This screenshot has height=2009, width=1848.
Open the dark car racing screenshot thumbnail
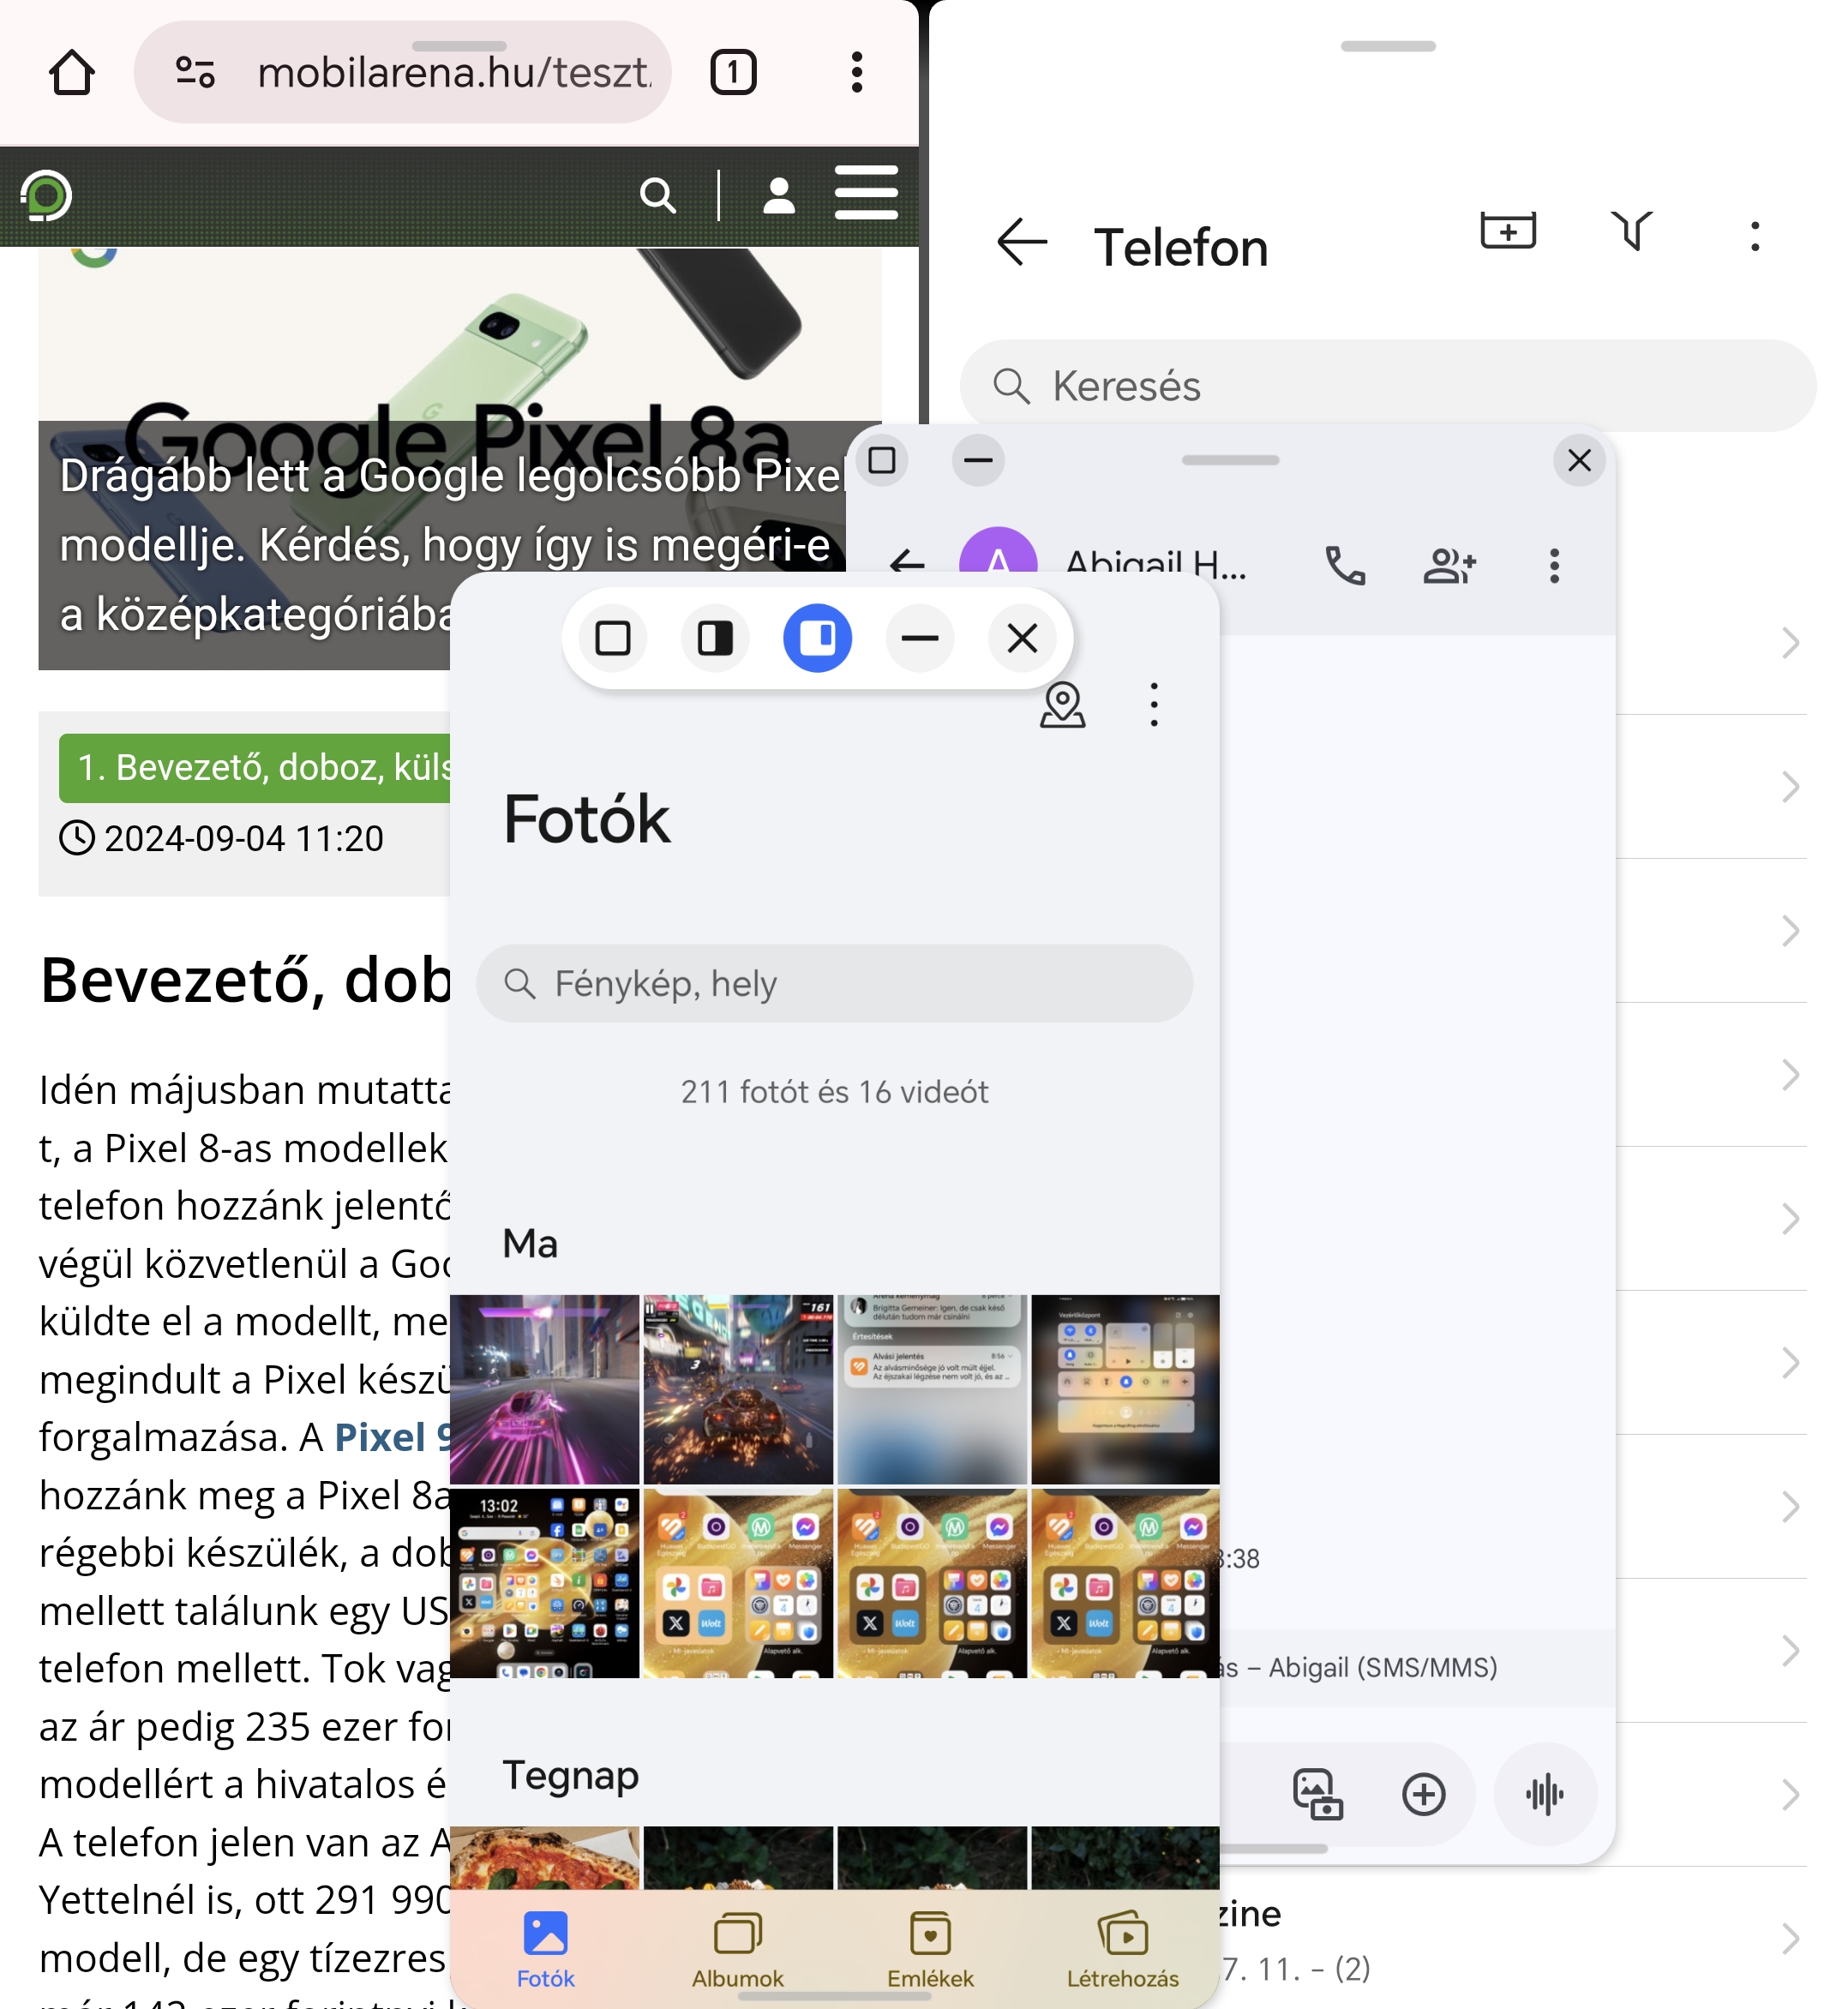pos(738,1389)
